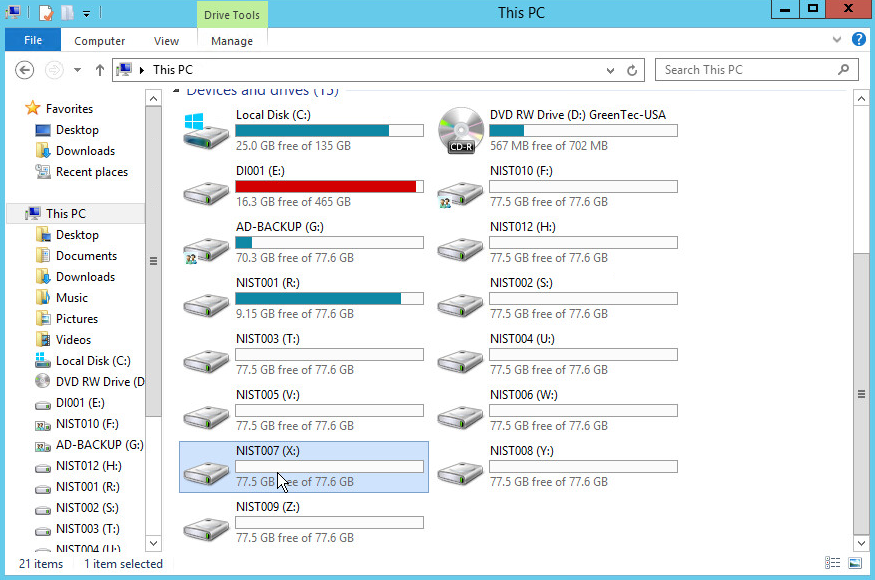This screenshot has height=580, width=875.
Task: Switch to the Manage ribbon tab
Action: coord(232,41)
